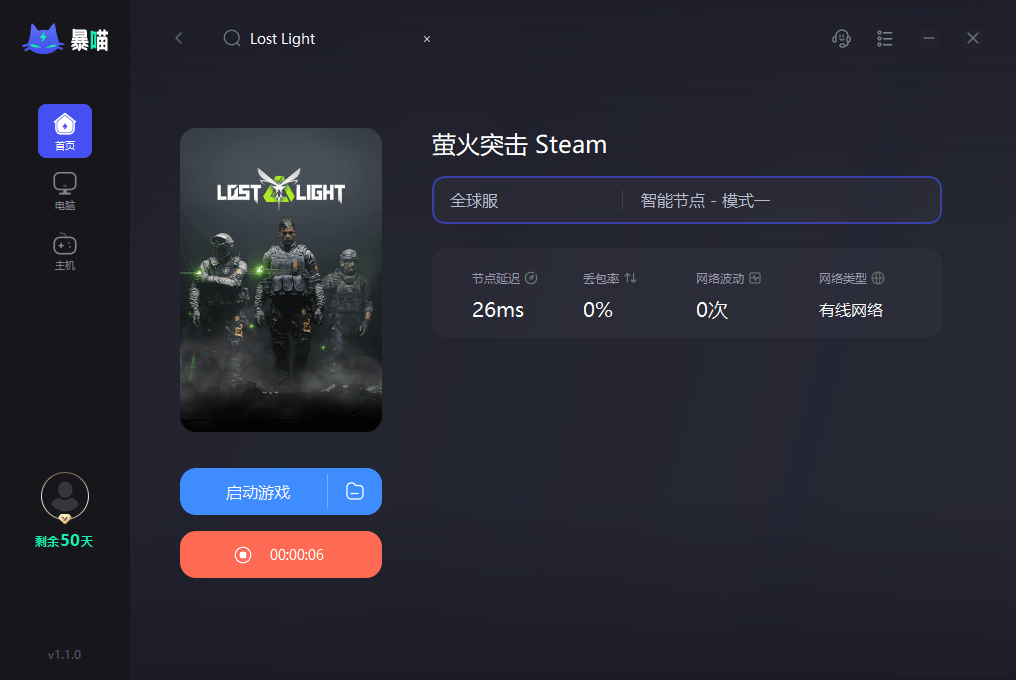The height and width of the screenshot is (680, 1016).
Task: Click the 电脑 monitor icon in sidebar
Action: pos(64,184)
